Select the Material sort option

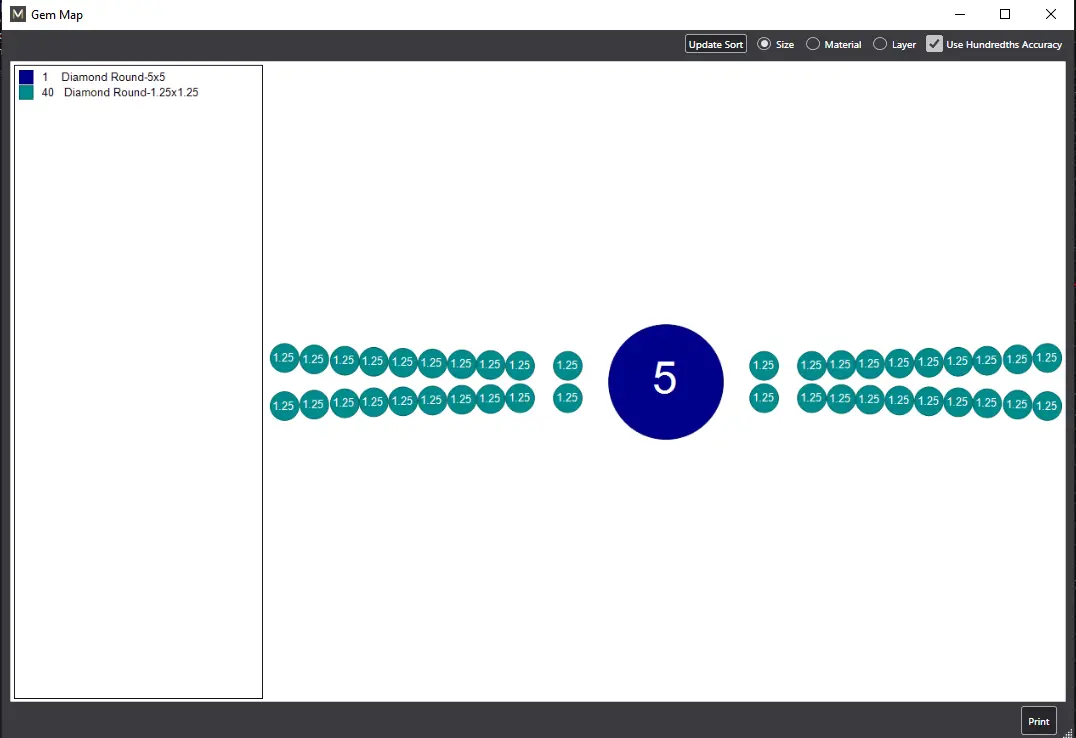click(x=813, y=44)
